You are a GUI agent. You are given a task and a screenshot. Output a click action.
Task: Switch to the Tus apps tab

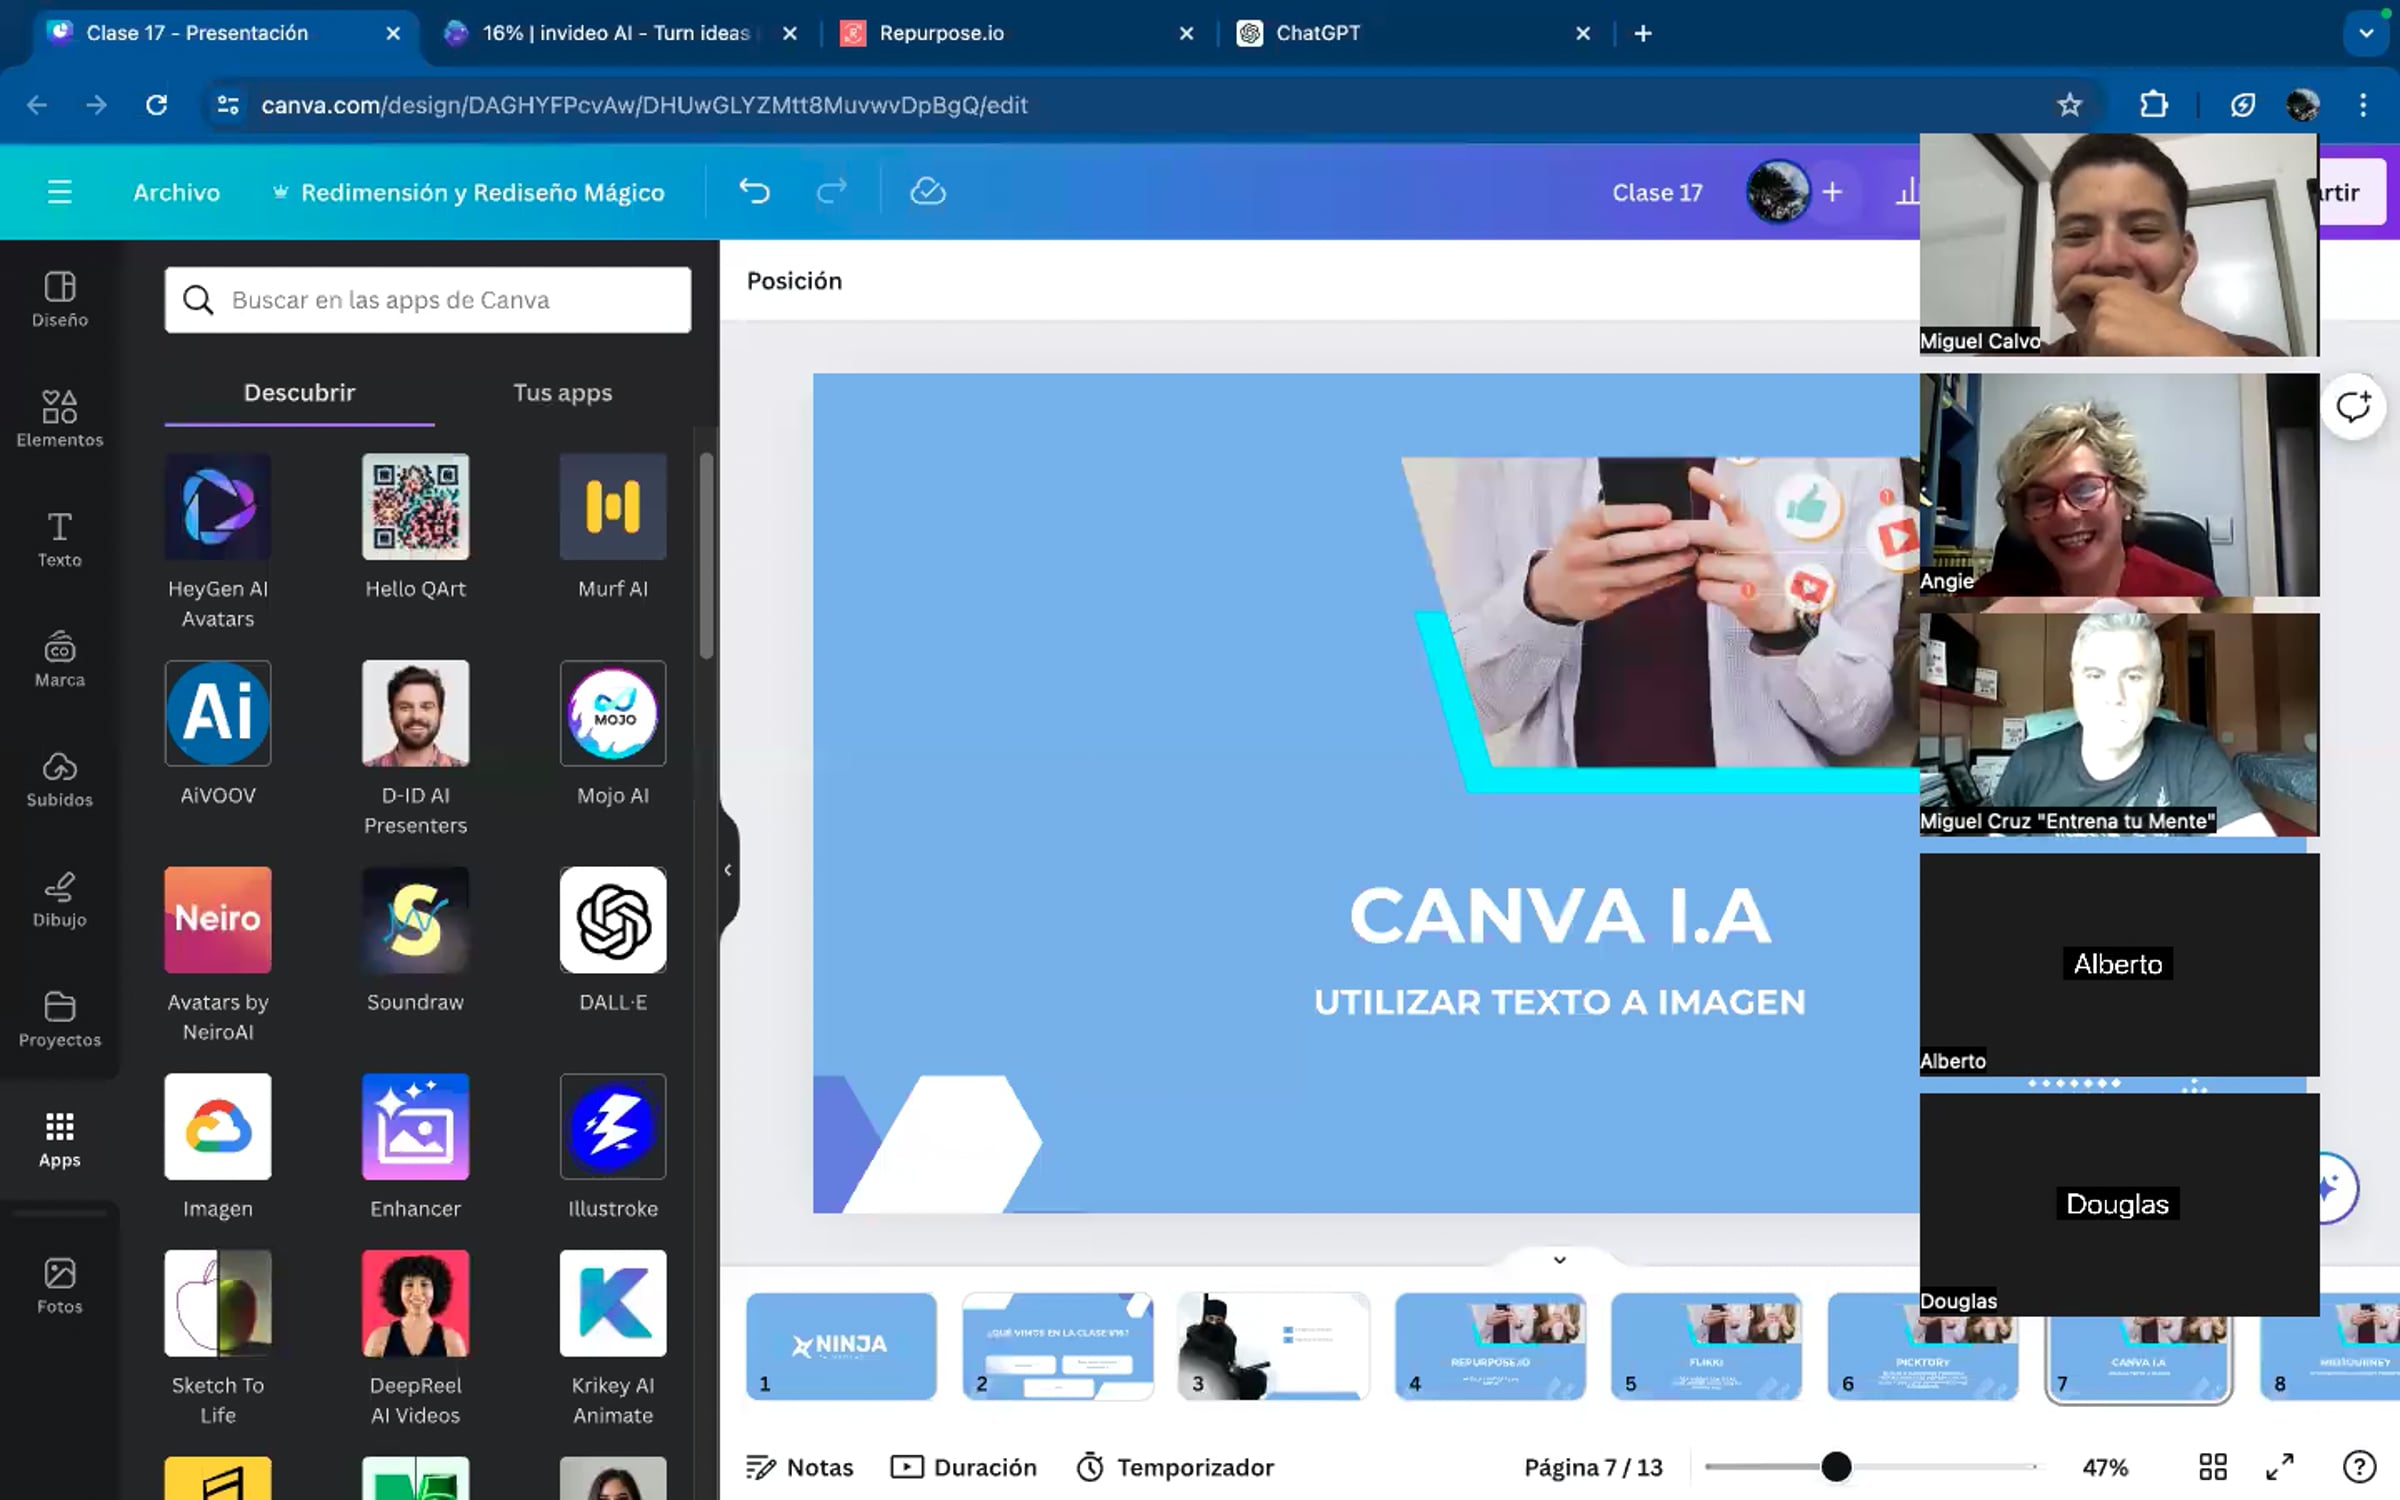[562, 392]
